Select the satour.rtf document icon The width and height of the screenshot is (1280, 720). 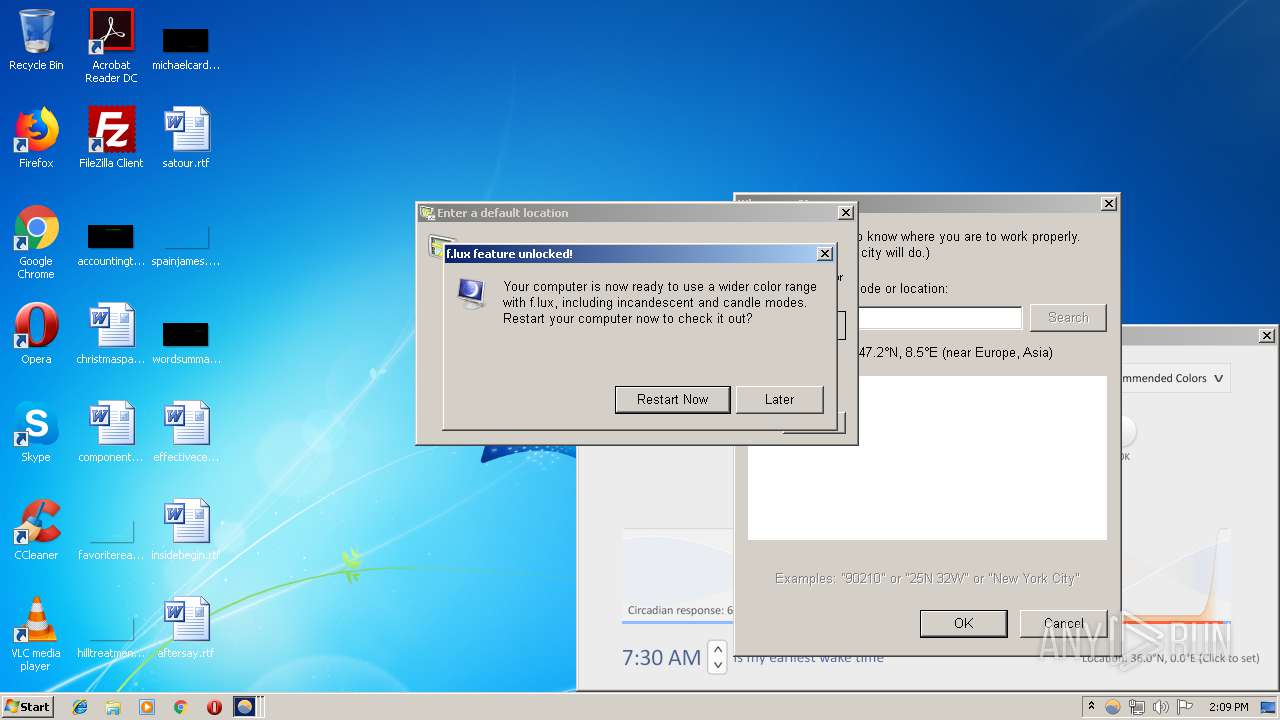pos(186,138)
